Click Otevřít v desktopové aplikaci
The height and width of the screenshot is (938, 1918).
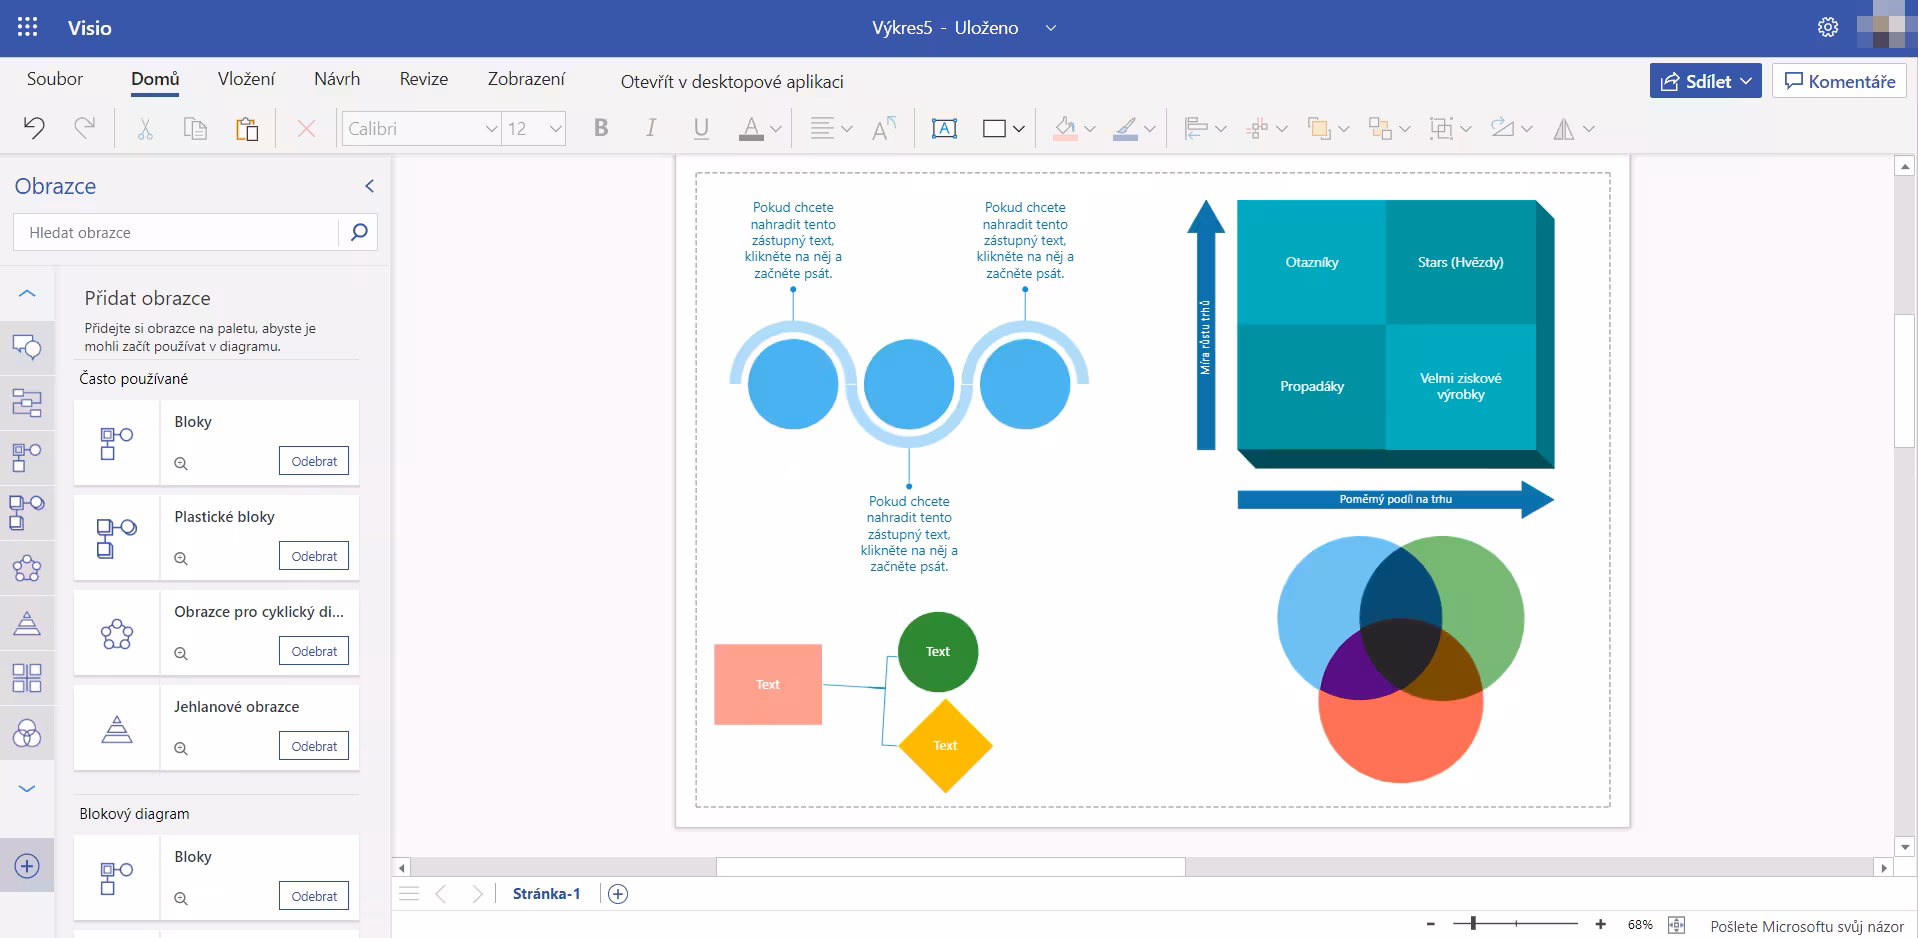[732, 81]
